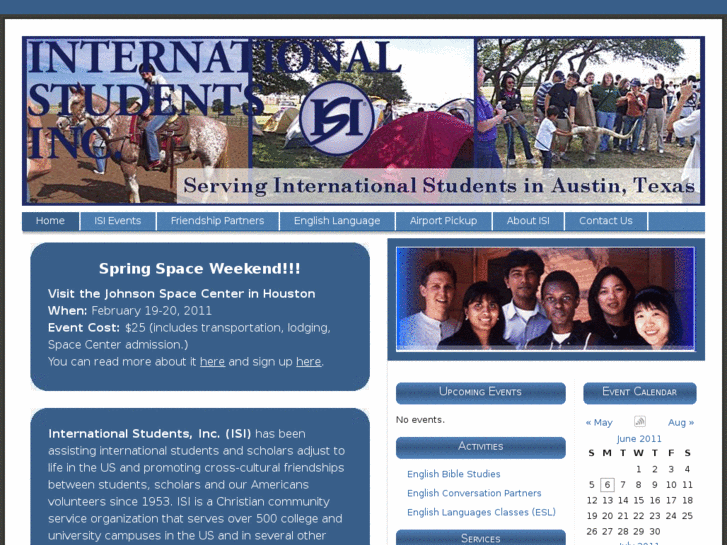Screen dimensions: 727x545
Task: Click the round ISI logo in banner
Action: (337, 118)
